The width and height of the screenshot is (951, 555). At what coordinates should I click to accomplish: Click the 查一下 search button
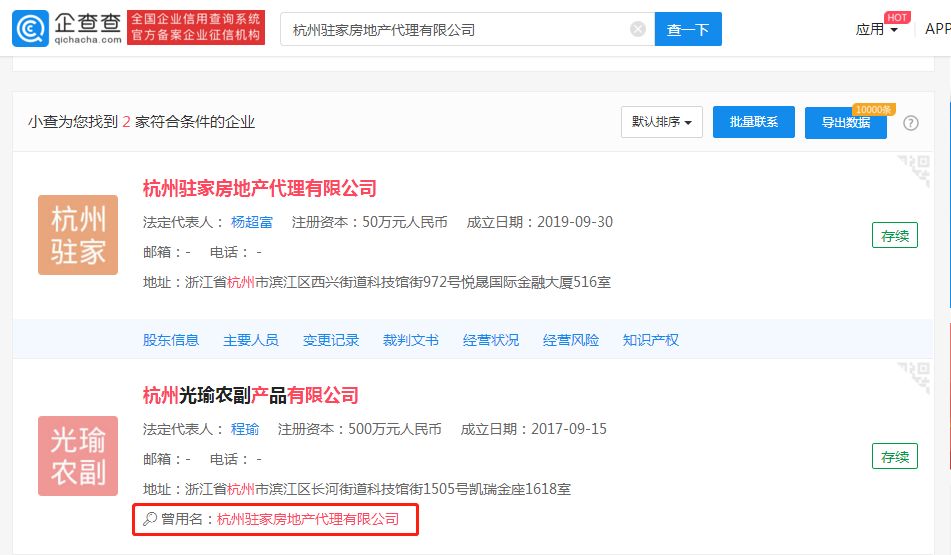688,29
